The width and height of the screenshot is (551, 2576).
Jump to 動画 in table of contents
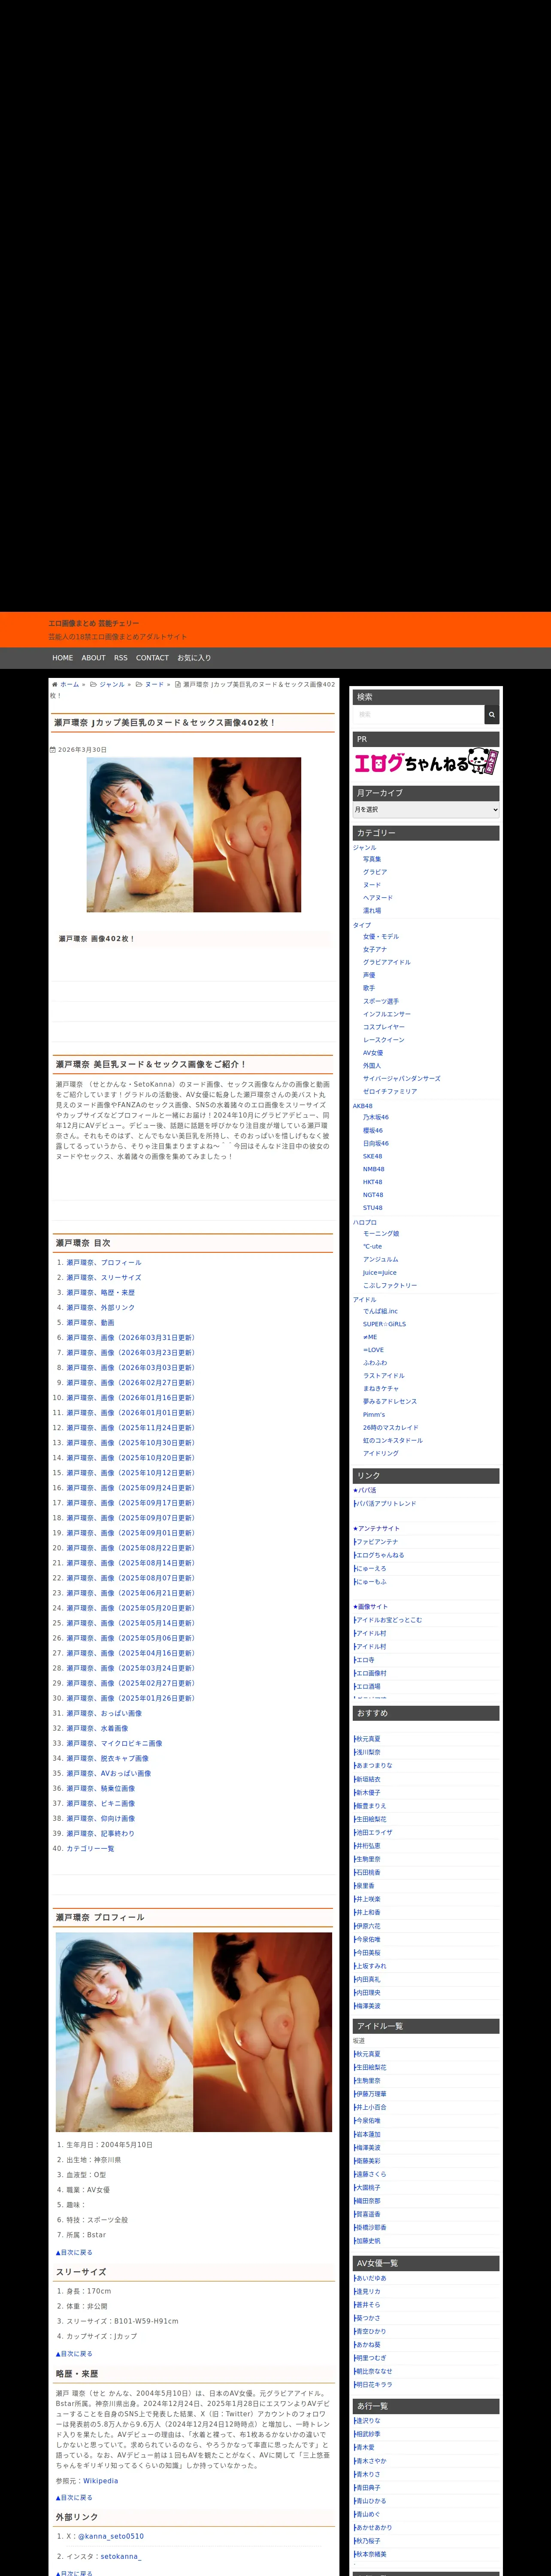(x=90, y=1323)
